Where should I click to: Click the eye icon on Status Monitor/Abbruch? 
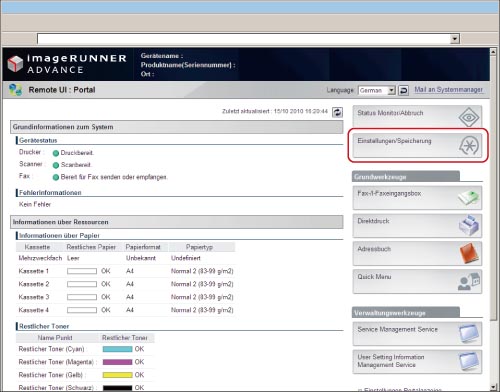click(469, 117)
